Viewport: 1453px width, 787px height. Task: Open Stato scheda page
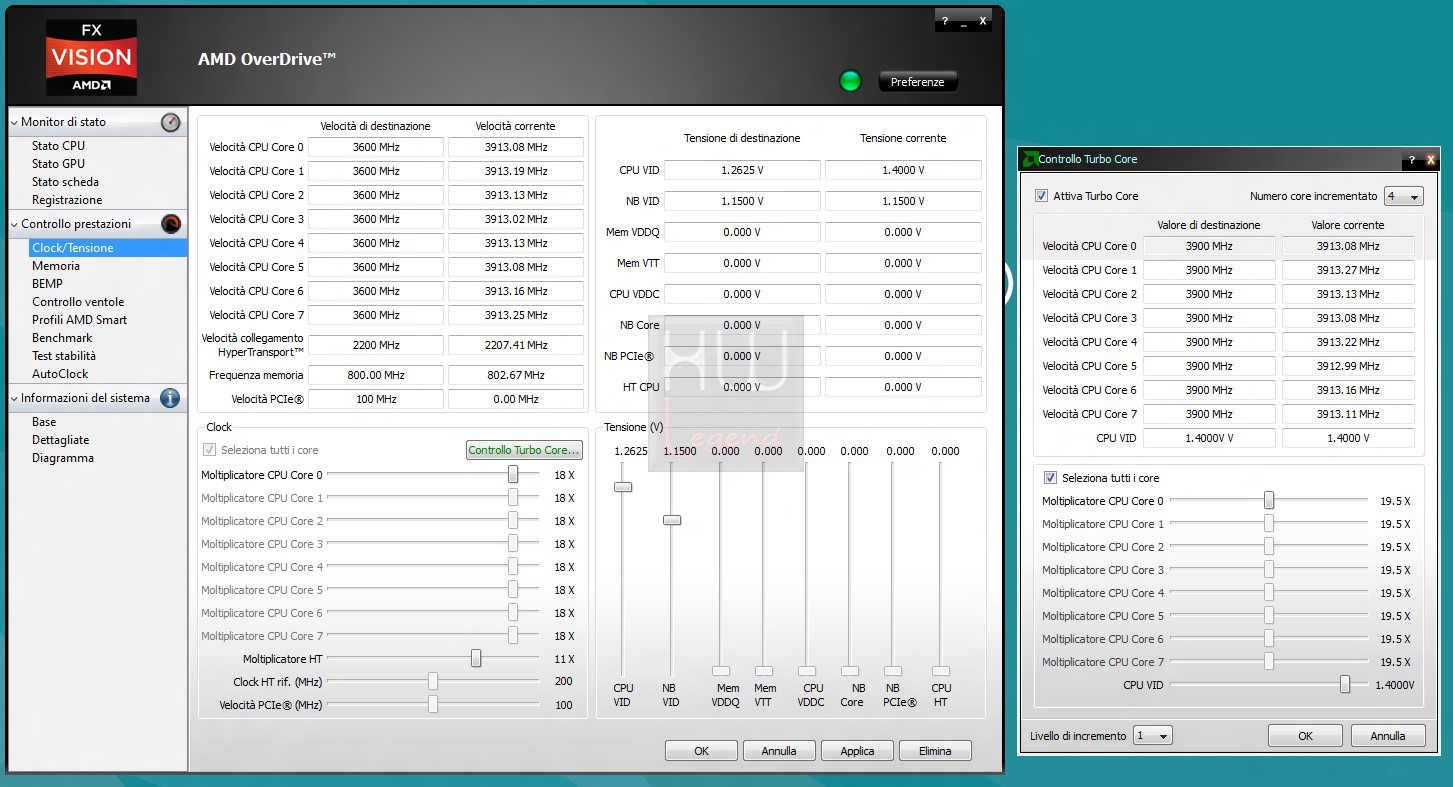click(65, 182)
